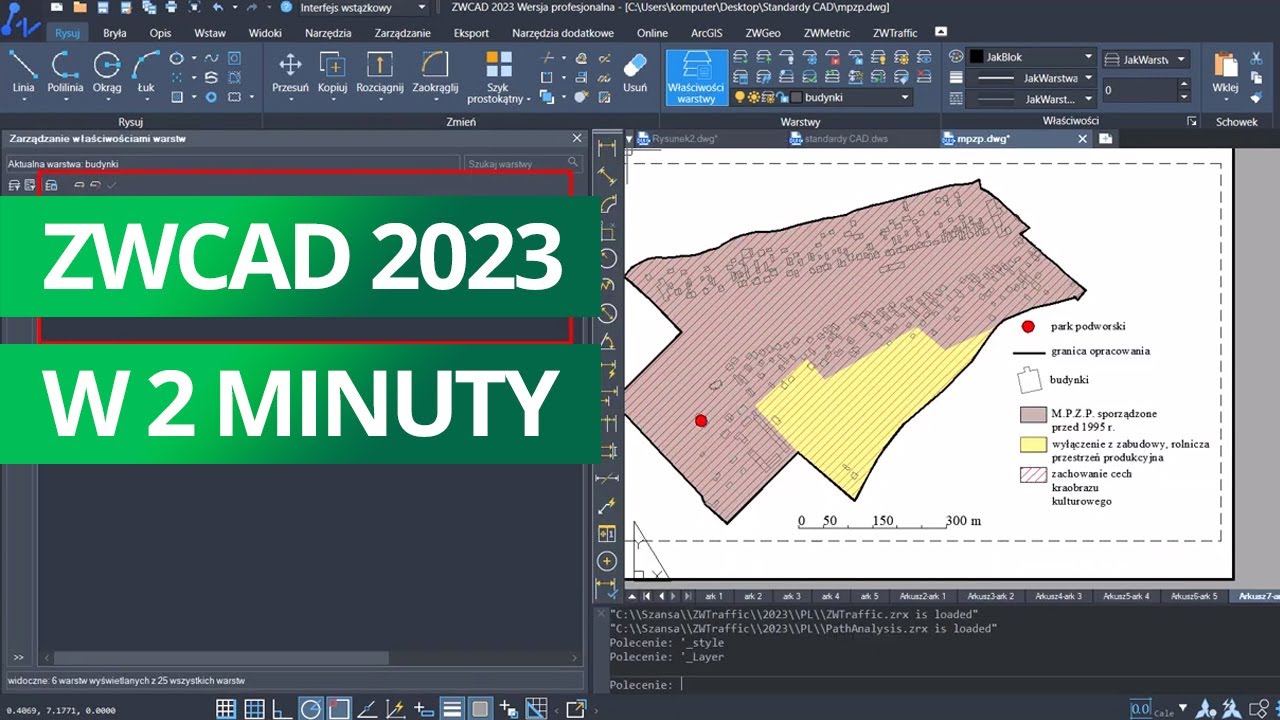Toggle grid display in status bar
Image resolution: width=1280 pixels, height=720 pixels.
pos(226,709)
